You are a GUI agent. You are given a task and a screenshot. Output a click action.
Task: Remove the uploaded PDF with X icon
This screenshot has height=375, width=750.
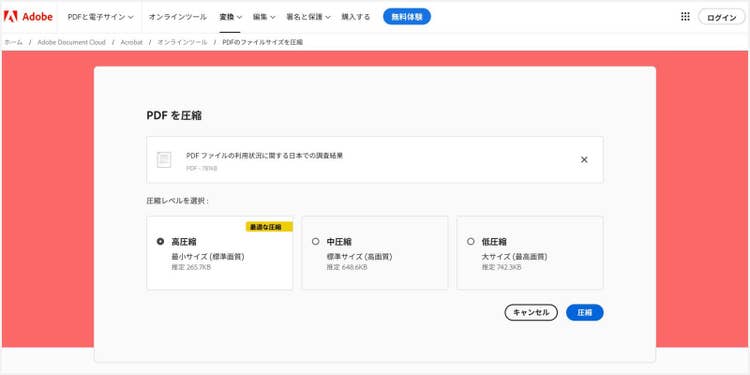(x=584, y=160)
